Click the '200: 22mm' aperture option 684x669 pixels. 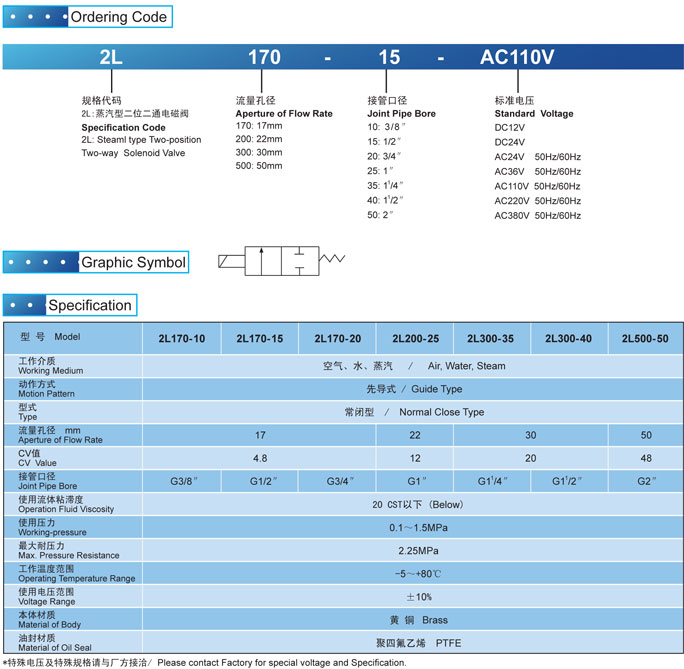[x=259, y=139]
